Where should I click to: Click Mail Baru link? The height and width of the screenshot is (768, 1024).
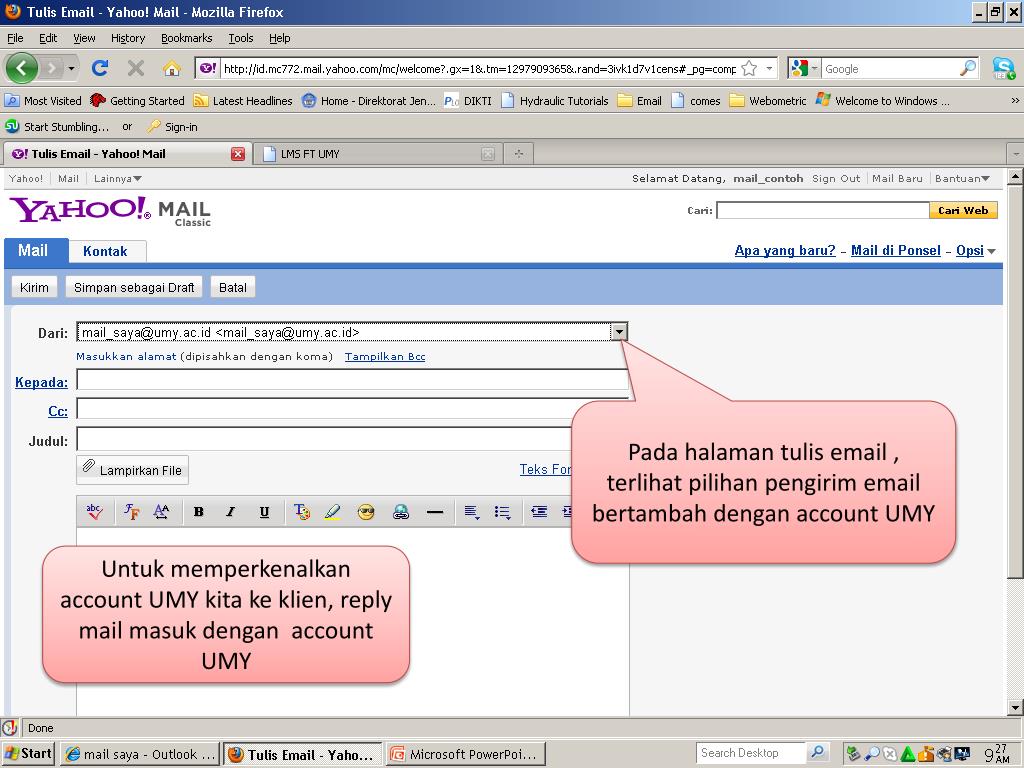coord(897,178)
